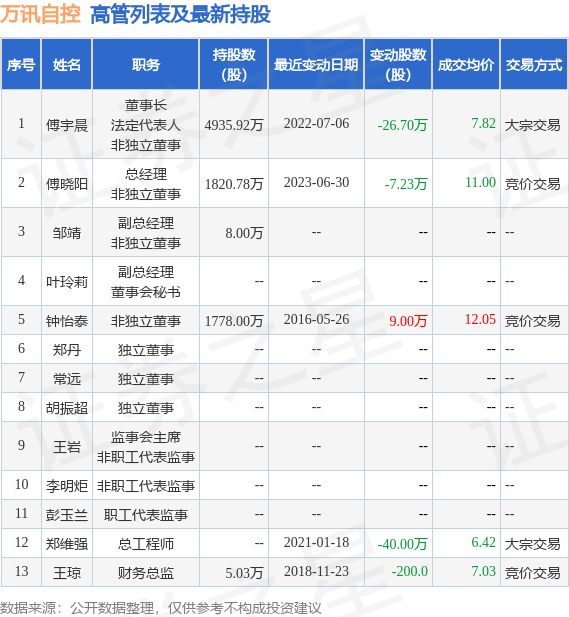Click 大宗交易 in 傅宇晨's row
The image size is (569, 617).
532,125
